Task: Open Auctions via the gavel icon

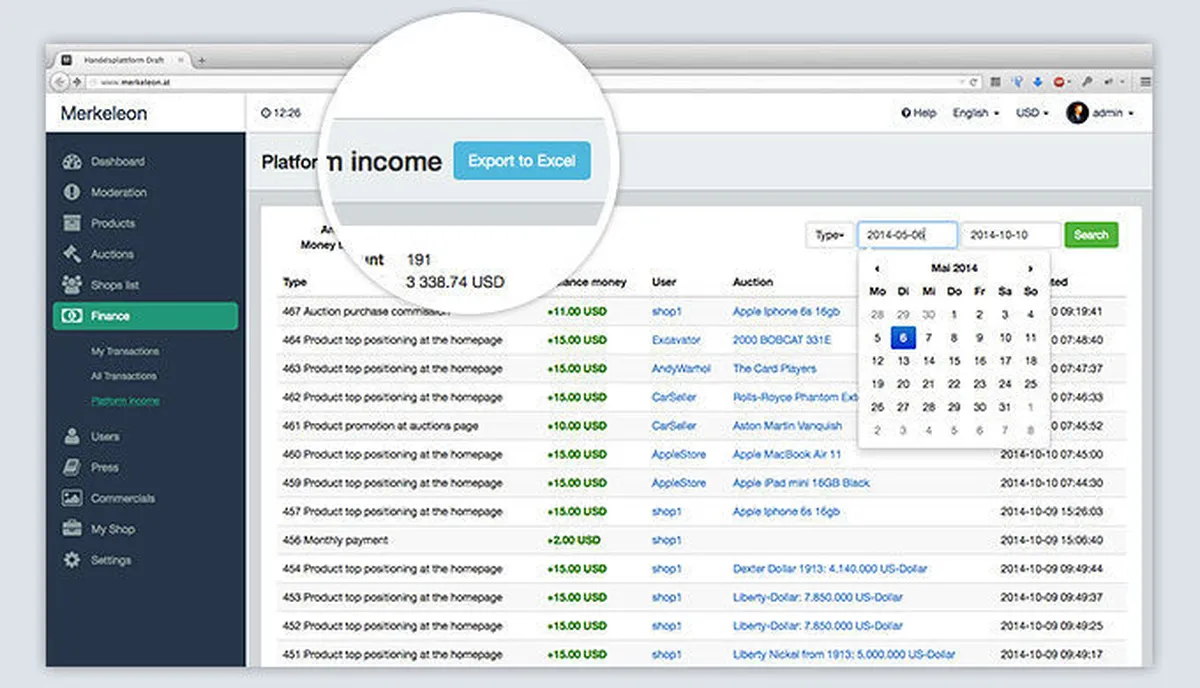Action: pyautogui.click(x=72, y=254)
